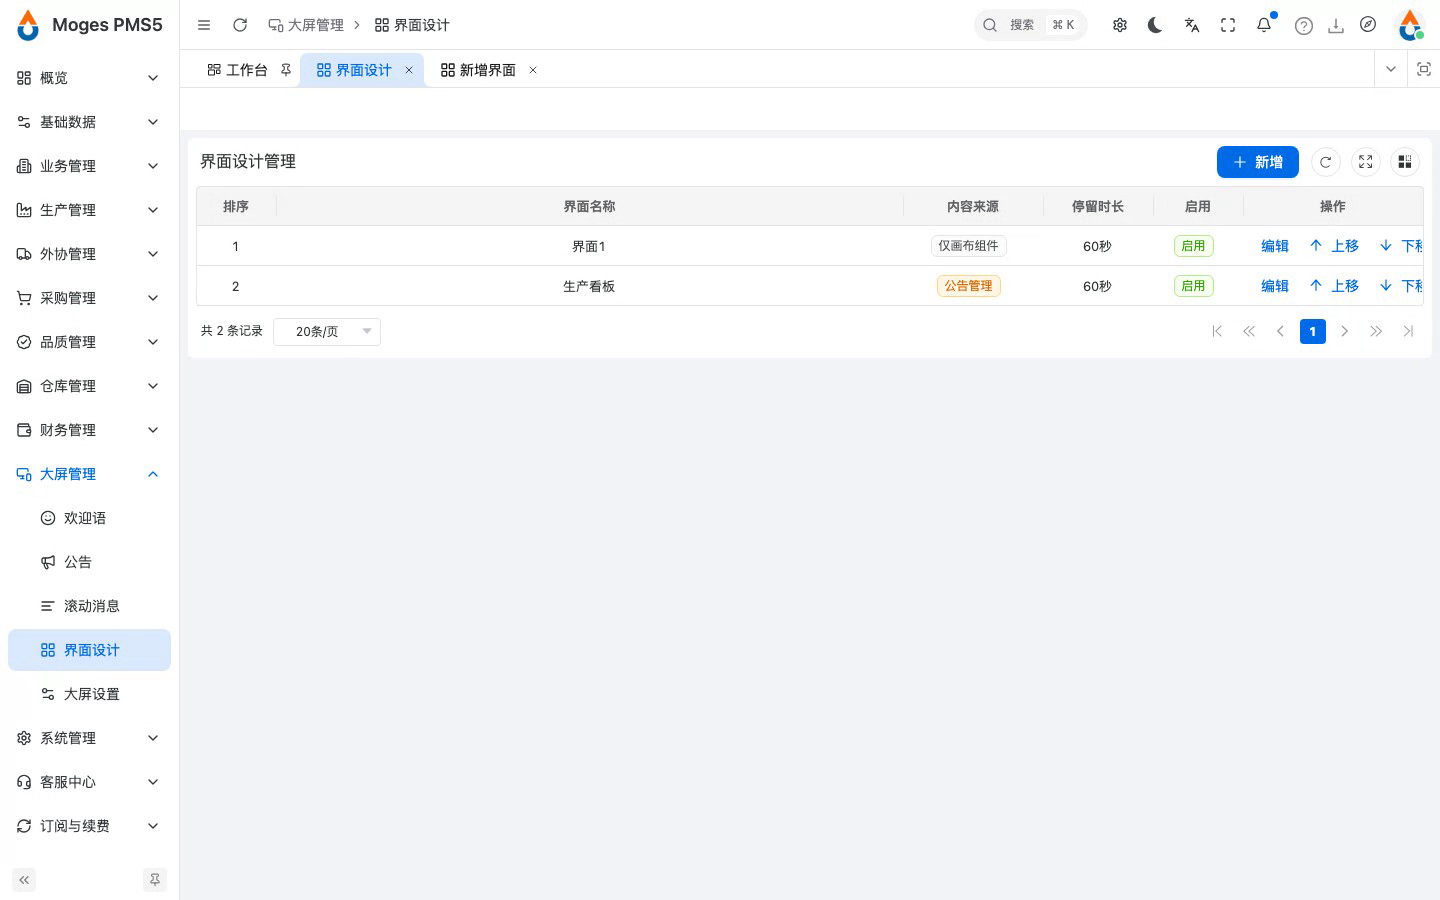Click the 启用 tag in the 生产看板 row
1440x900 pixels.
tap(1193, 286)
